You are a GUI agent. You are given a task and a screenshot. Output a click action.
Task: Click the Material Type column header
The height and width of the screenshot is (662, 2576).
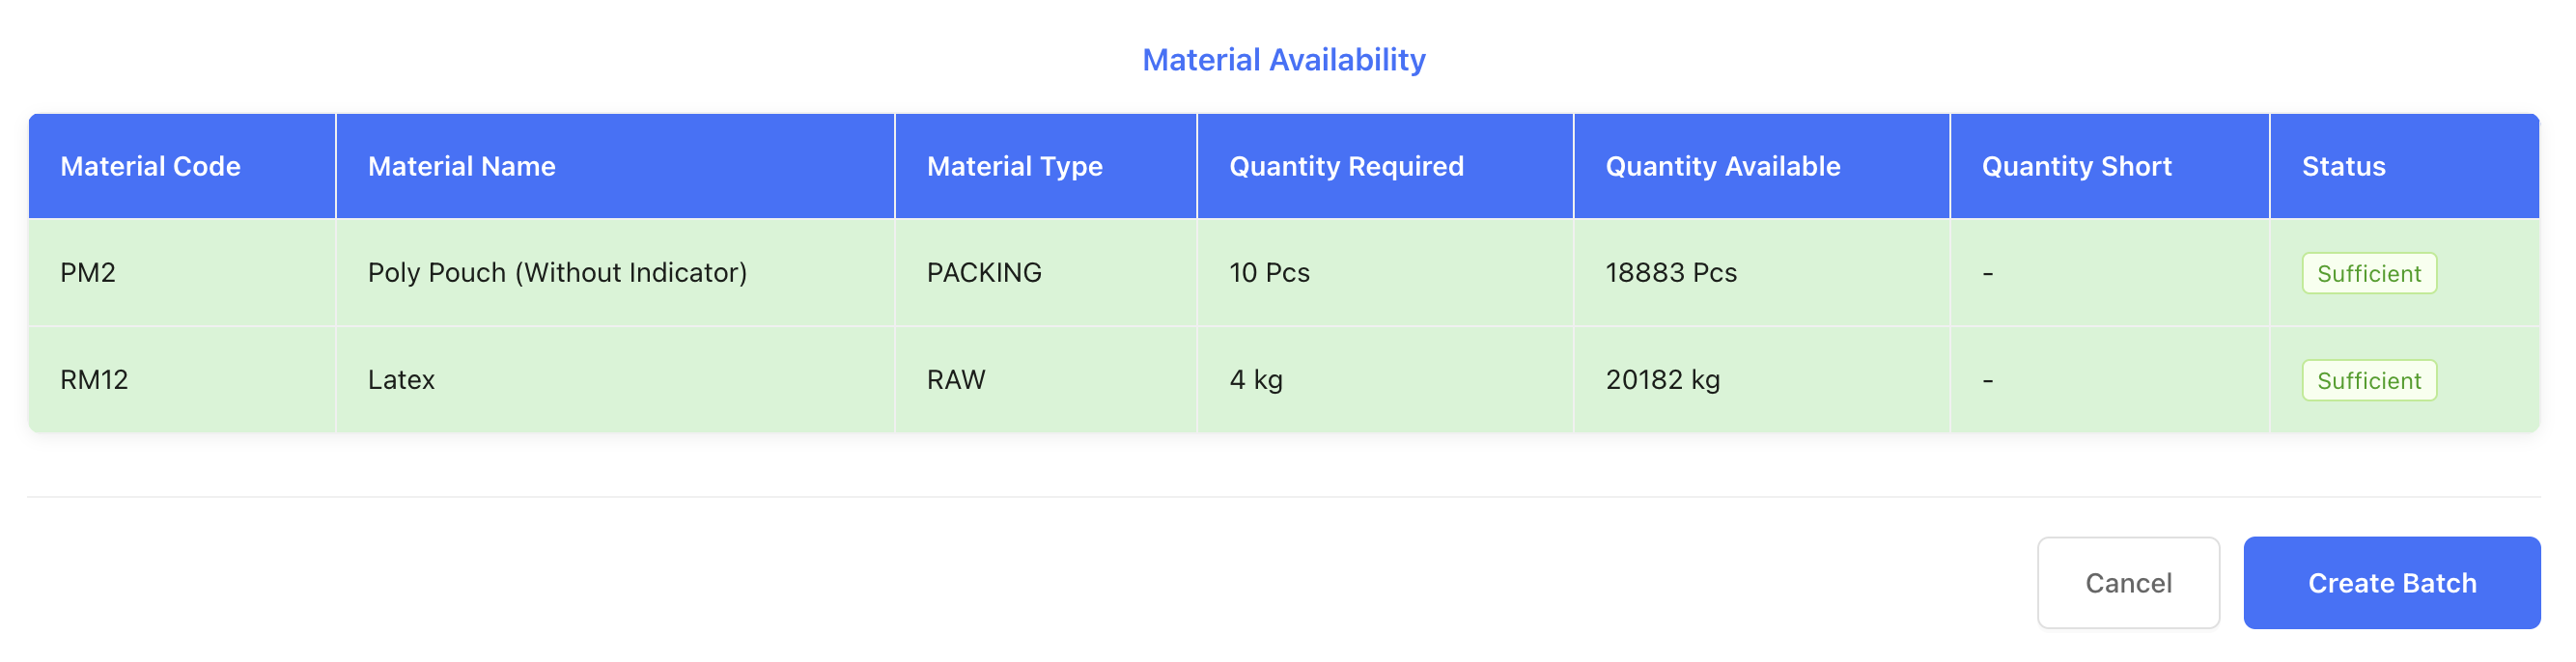(x=1014, y=166)
